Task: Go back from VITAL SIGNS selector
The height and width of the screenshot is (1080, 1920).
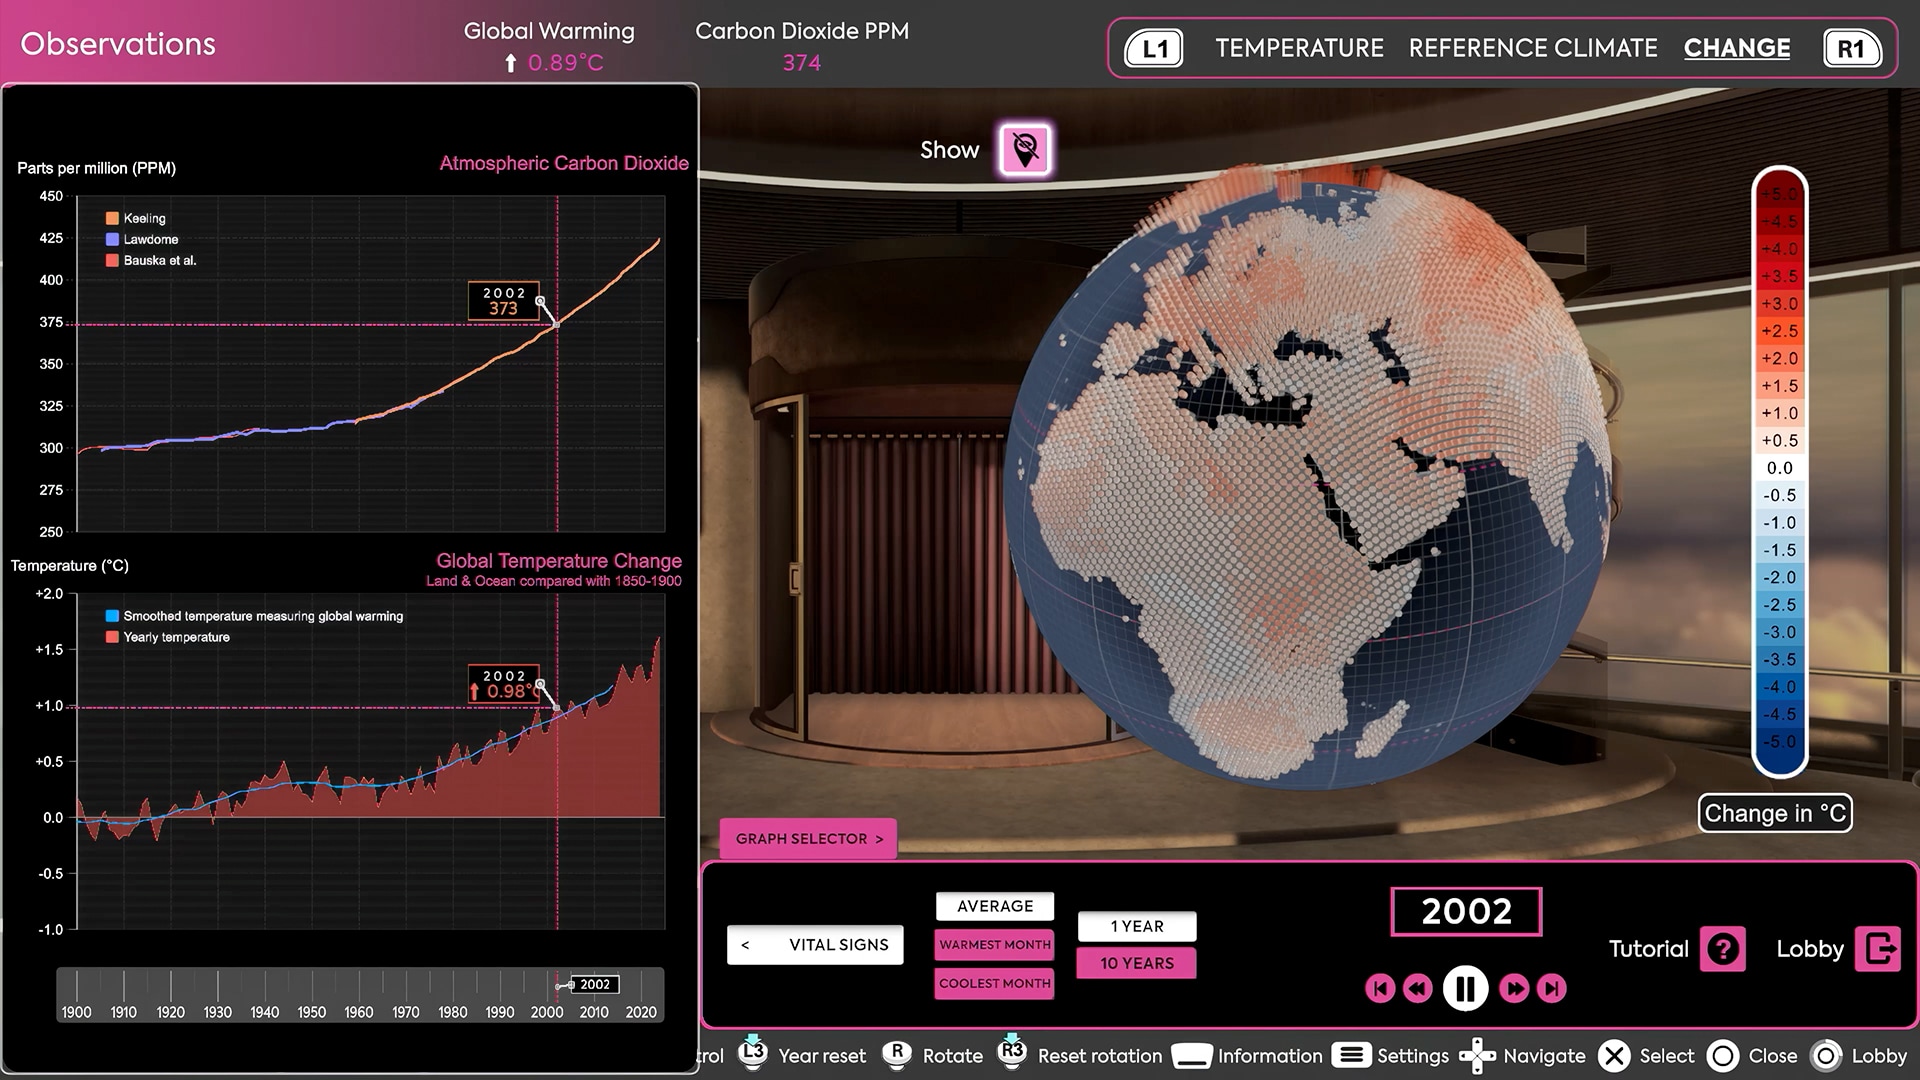Action: pyautogui.click(x=745, y=945)
